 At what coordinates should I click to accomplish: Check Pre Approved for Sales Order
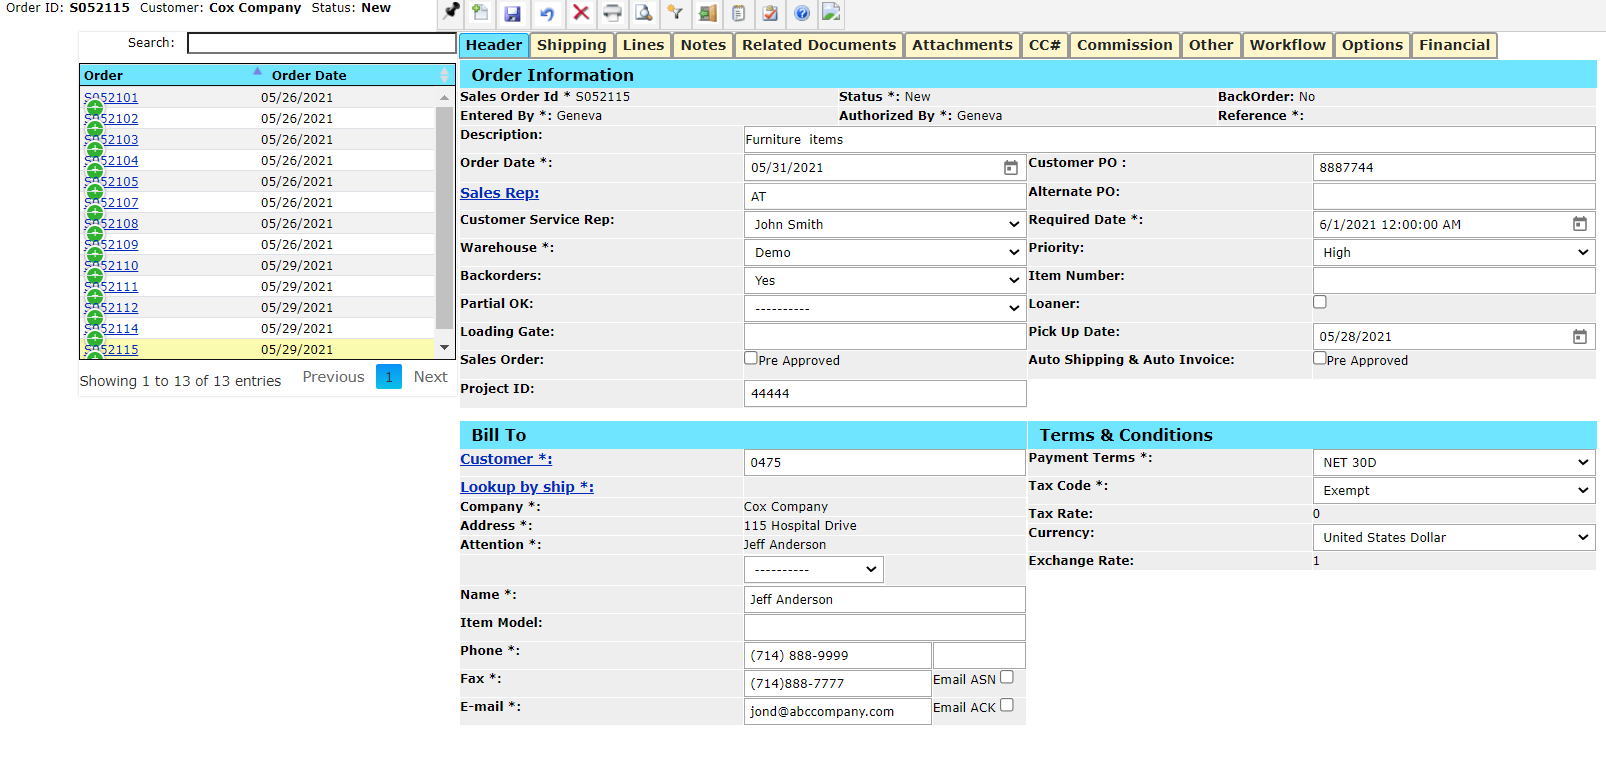(x=751, y=358)
